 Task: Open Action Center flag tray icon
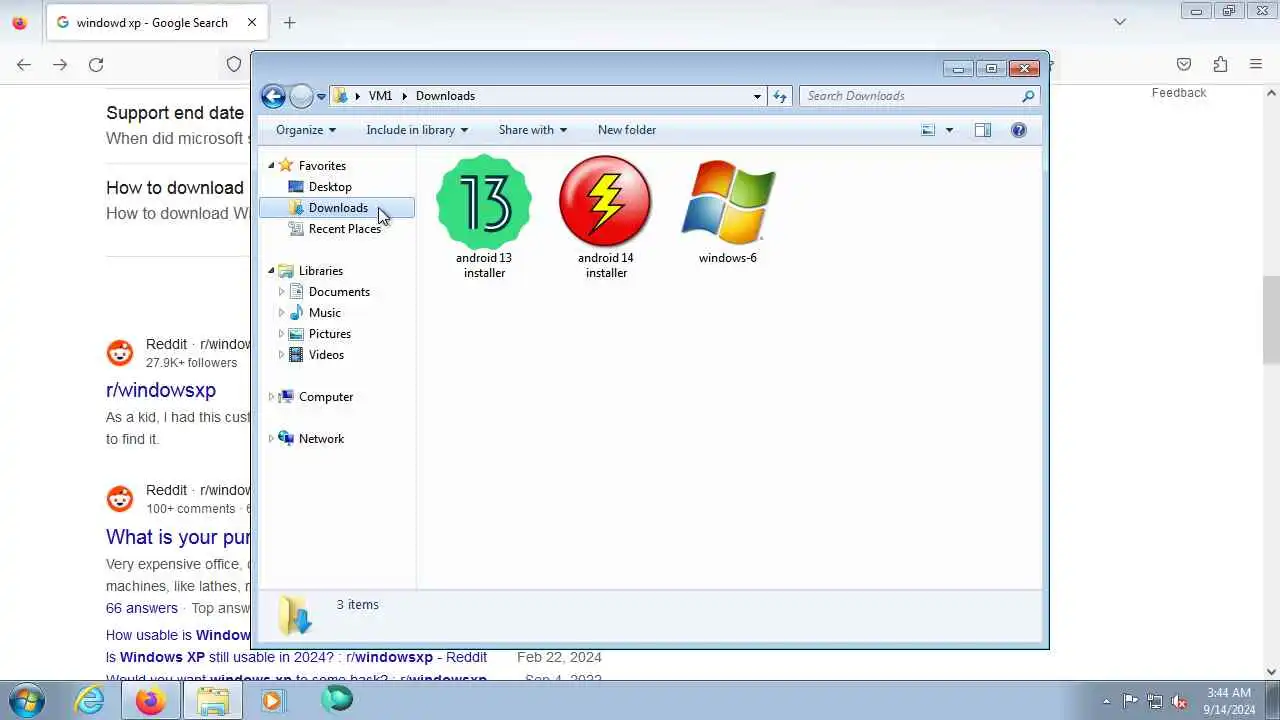(1131, 702)
